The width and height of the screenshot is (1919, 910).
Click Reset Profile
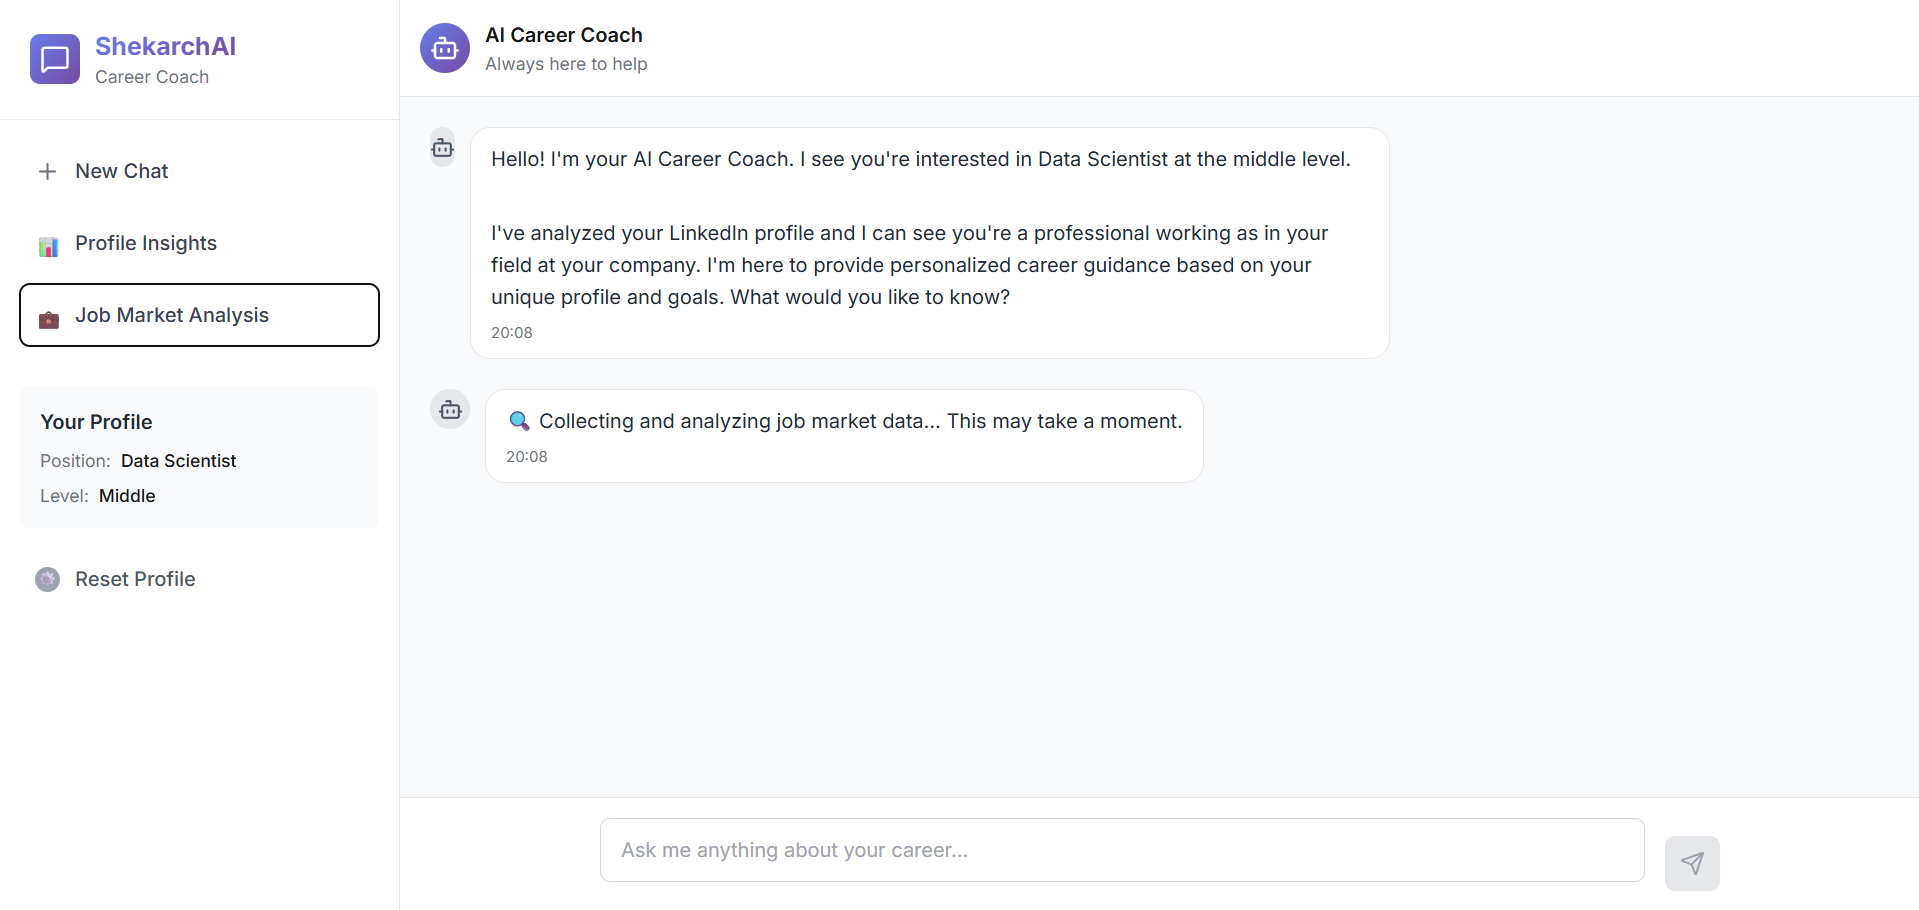point(135,579)
